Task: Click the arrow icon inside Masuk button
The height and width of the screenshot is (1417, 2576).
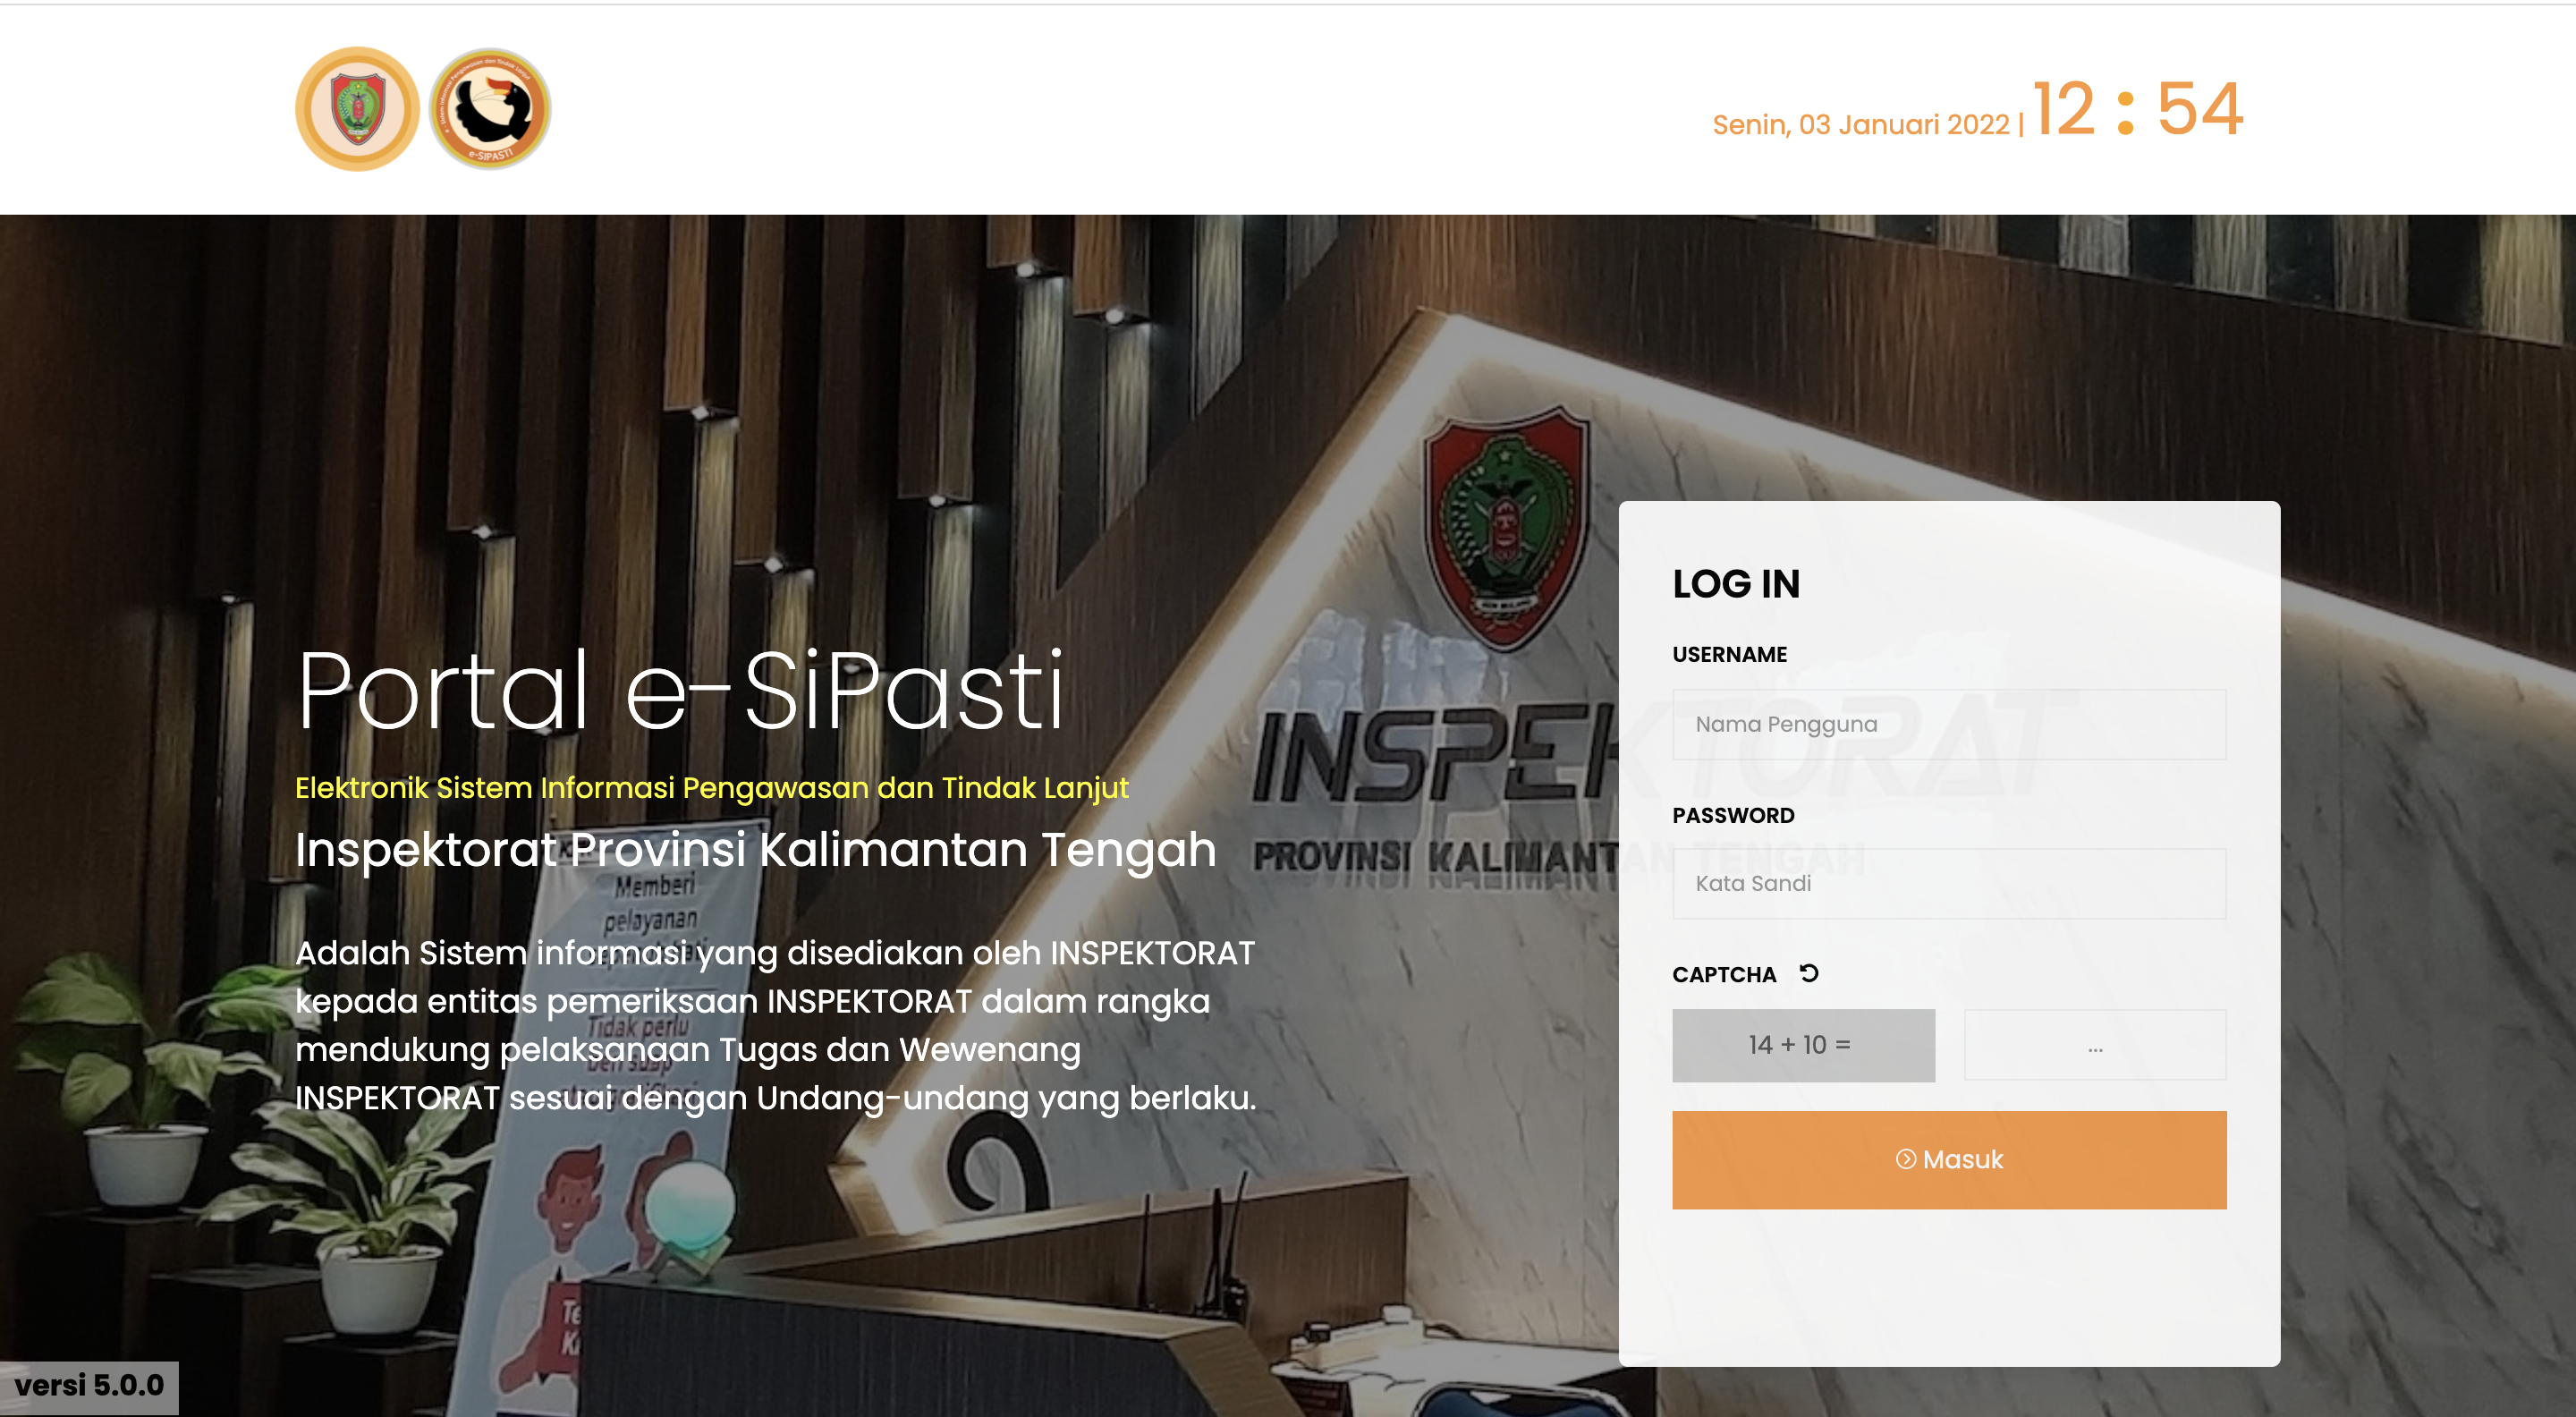Action: pyautogui.click(x=1906, y=1159)
